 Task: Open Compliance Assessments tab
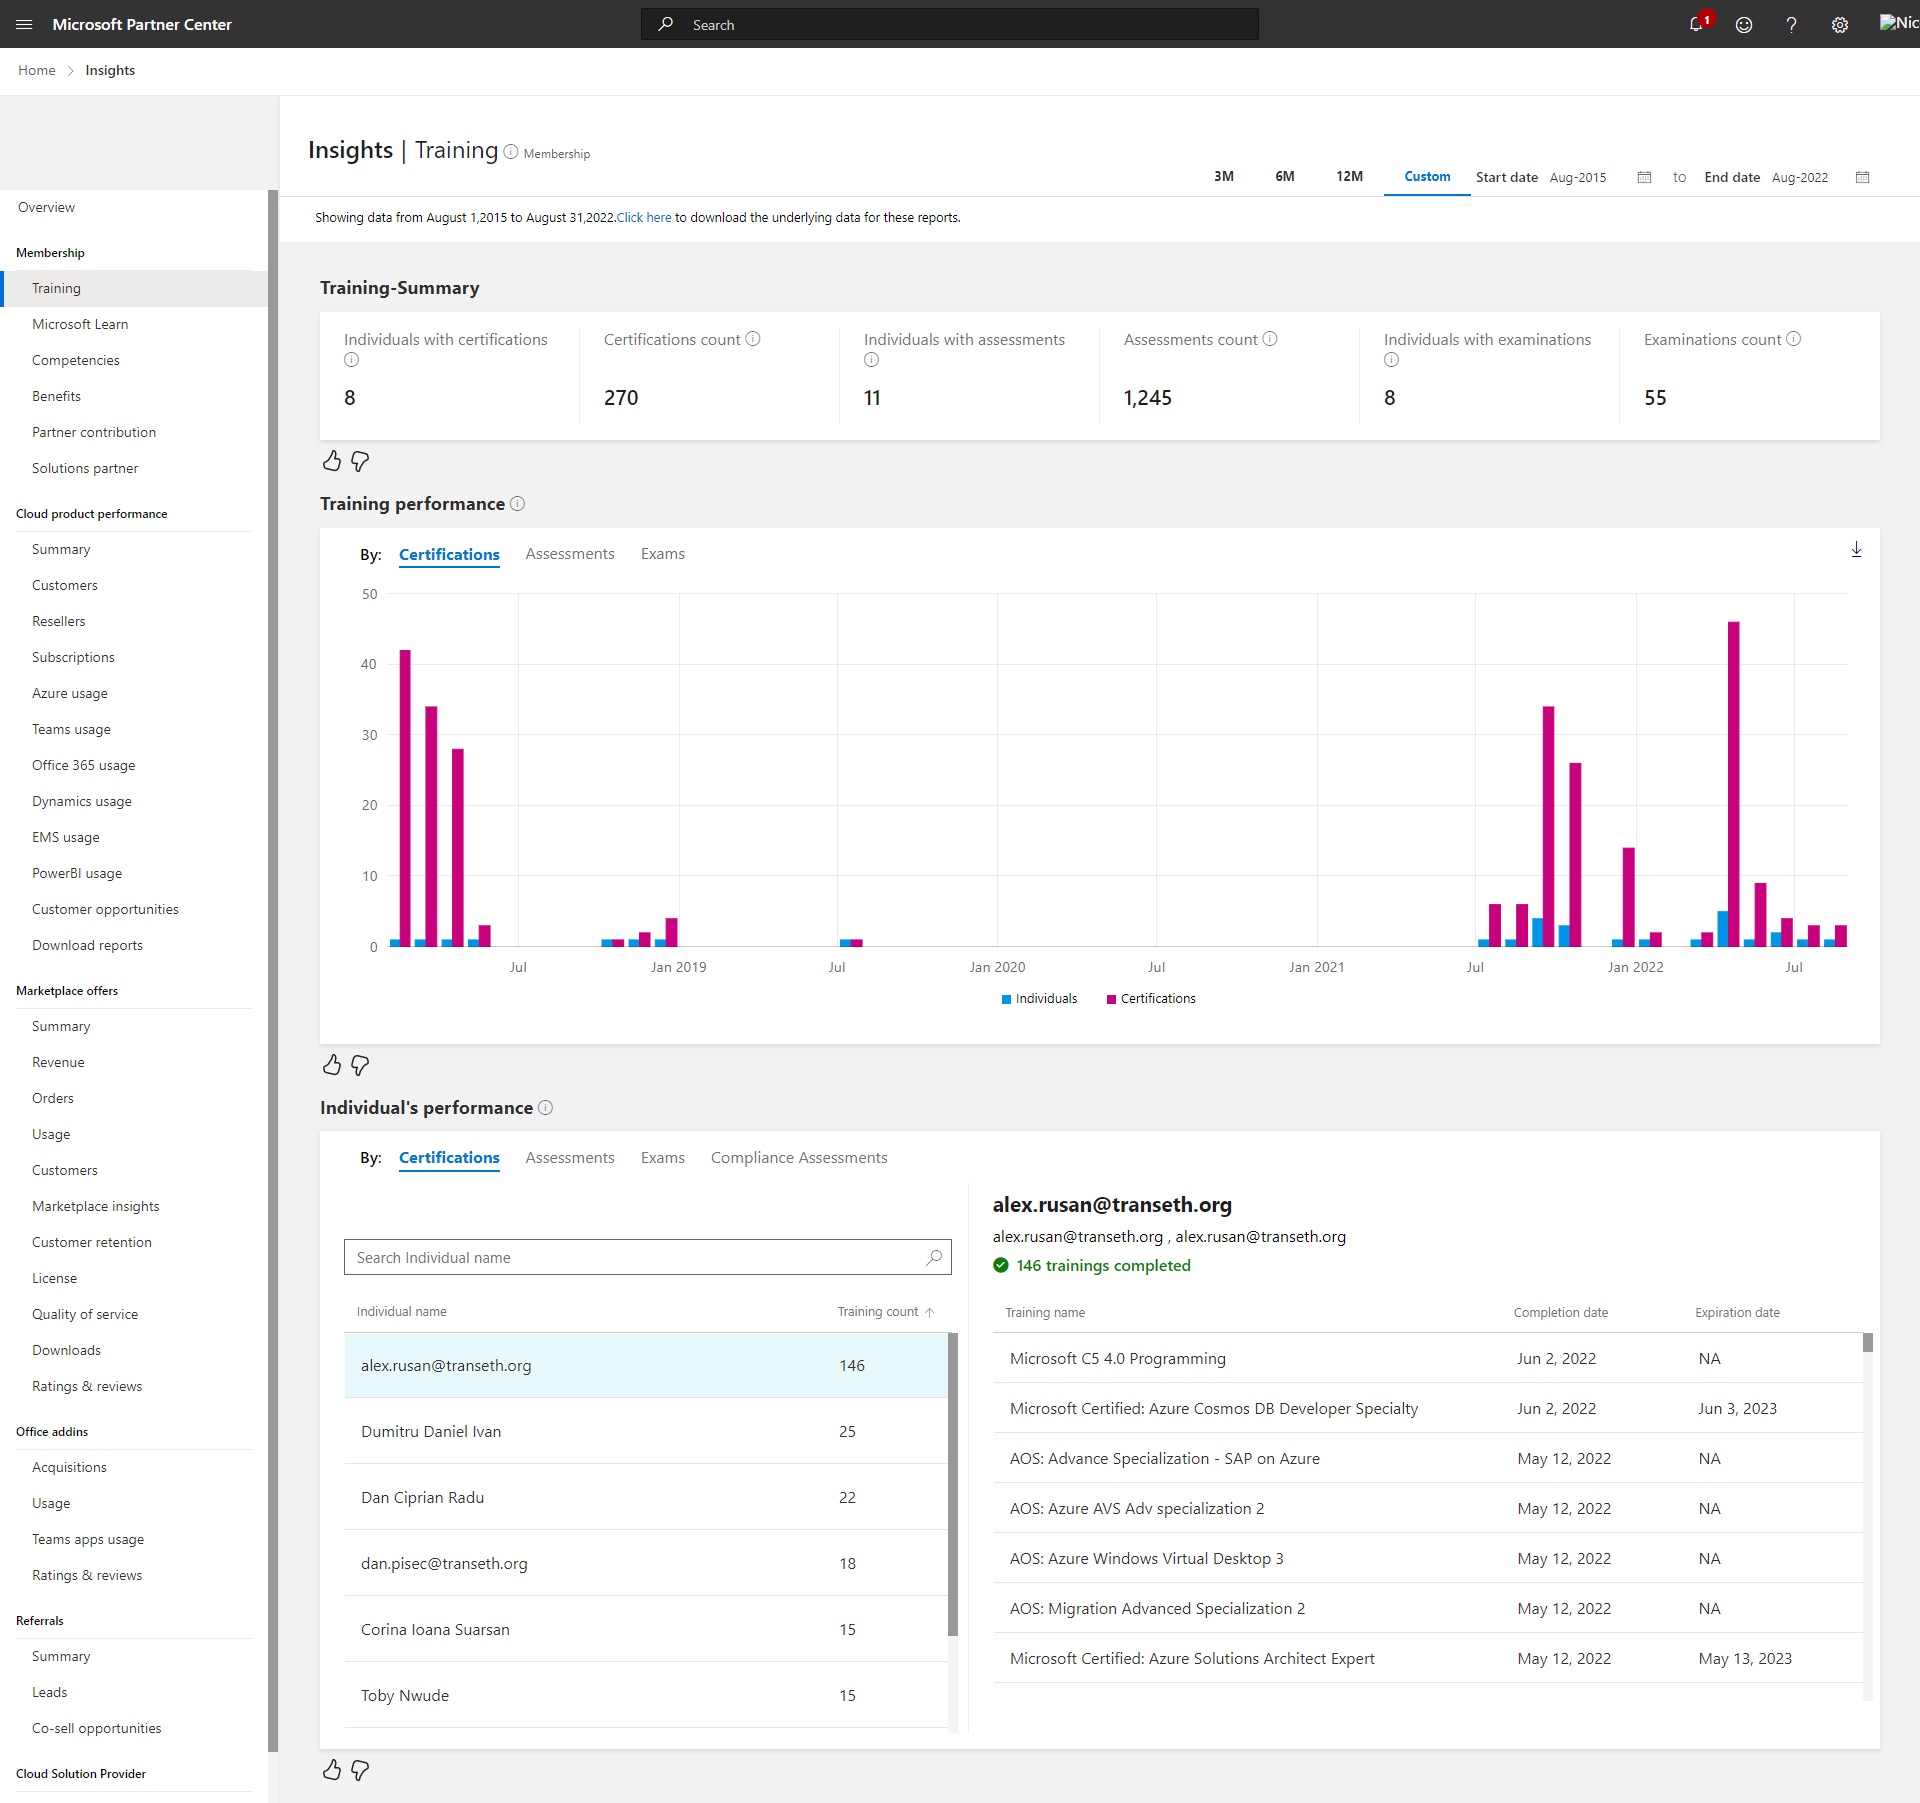tap(799, 1158)
